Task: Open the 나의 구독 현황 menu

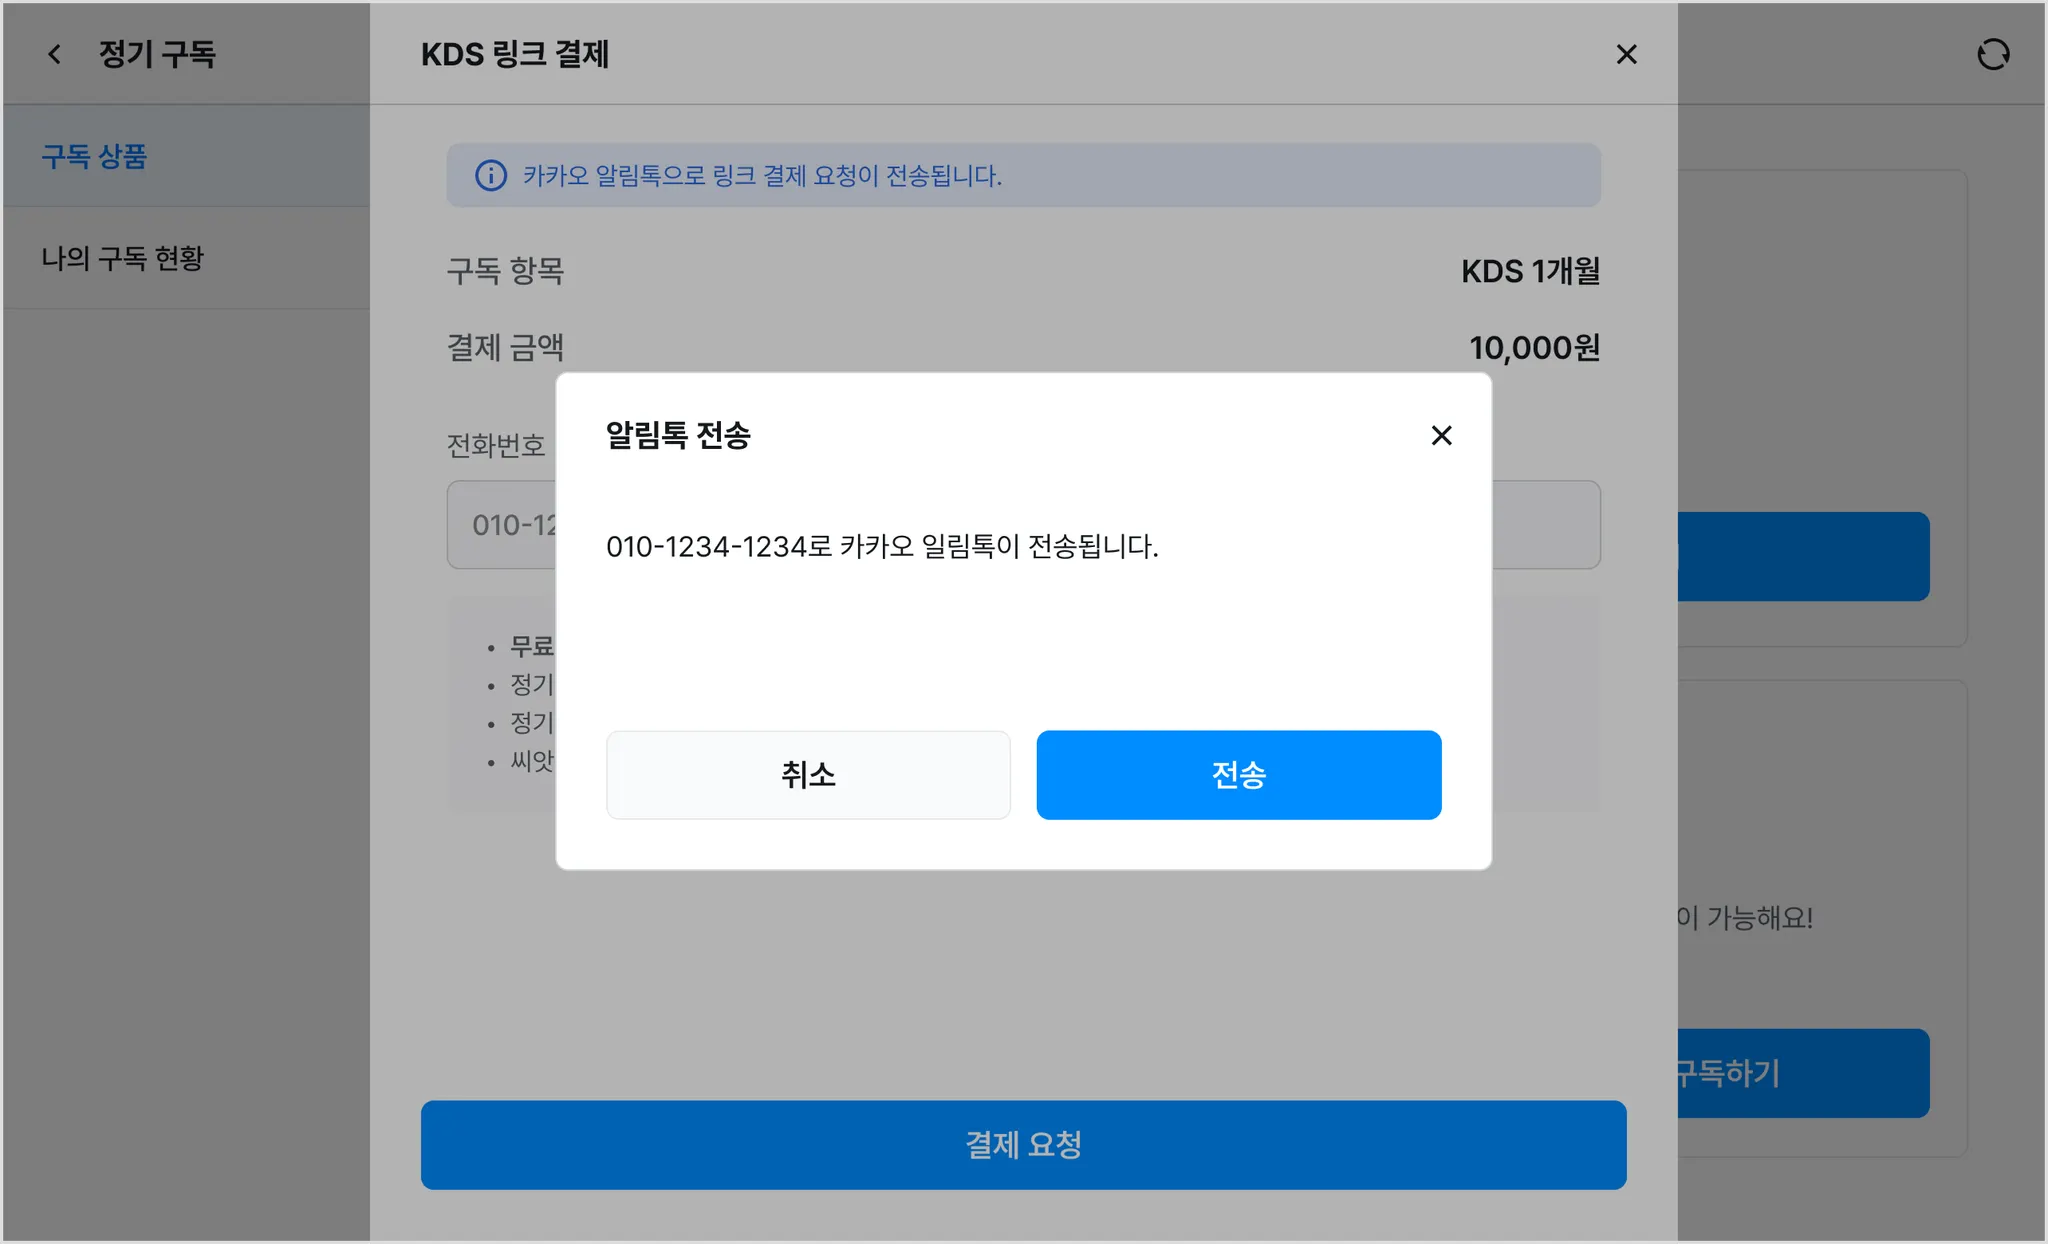Action: 122,258
